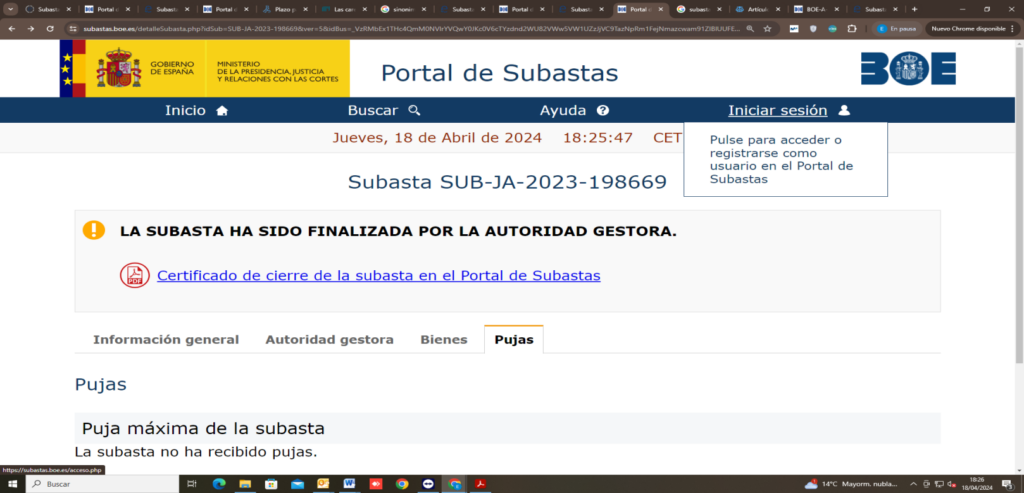Image resolution: width=1024 pixels, height=493 pixels.
Task: Switch to the Información general tab
Action: point(166,340)
